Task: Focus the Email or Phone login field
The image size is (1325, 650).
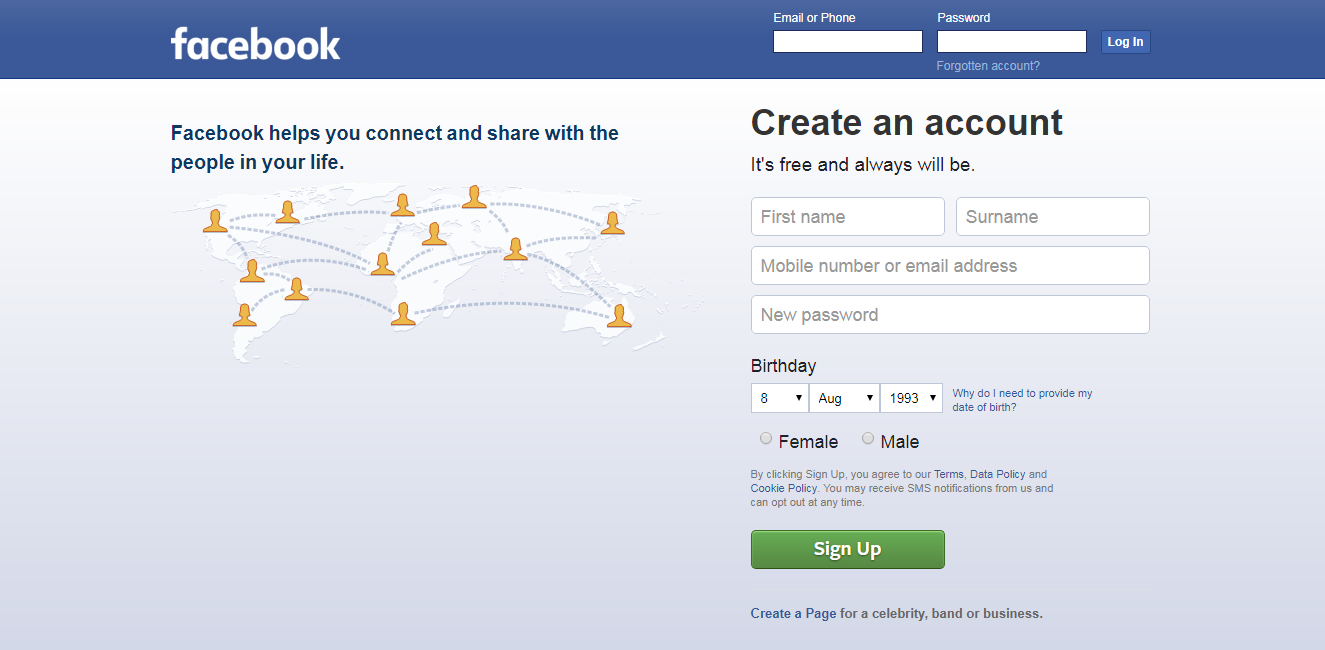Action: tap(848, 41)
